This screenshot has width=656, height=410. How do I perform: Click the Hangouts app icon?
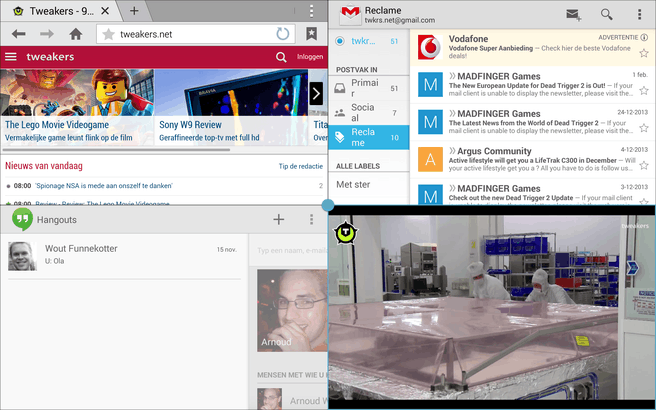(23, 219)
